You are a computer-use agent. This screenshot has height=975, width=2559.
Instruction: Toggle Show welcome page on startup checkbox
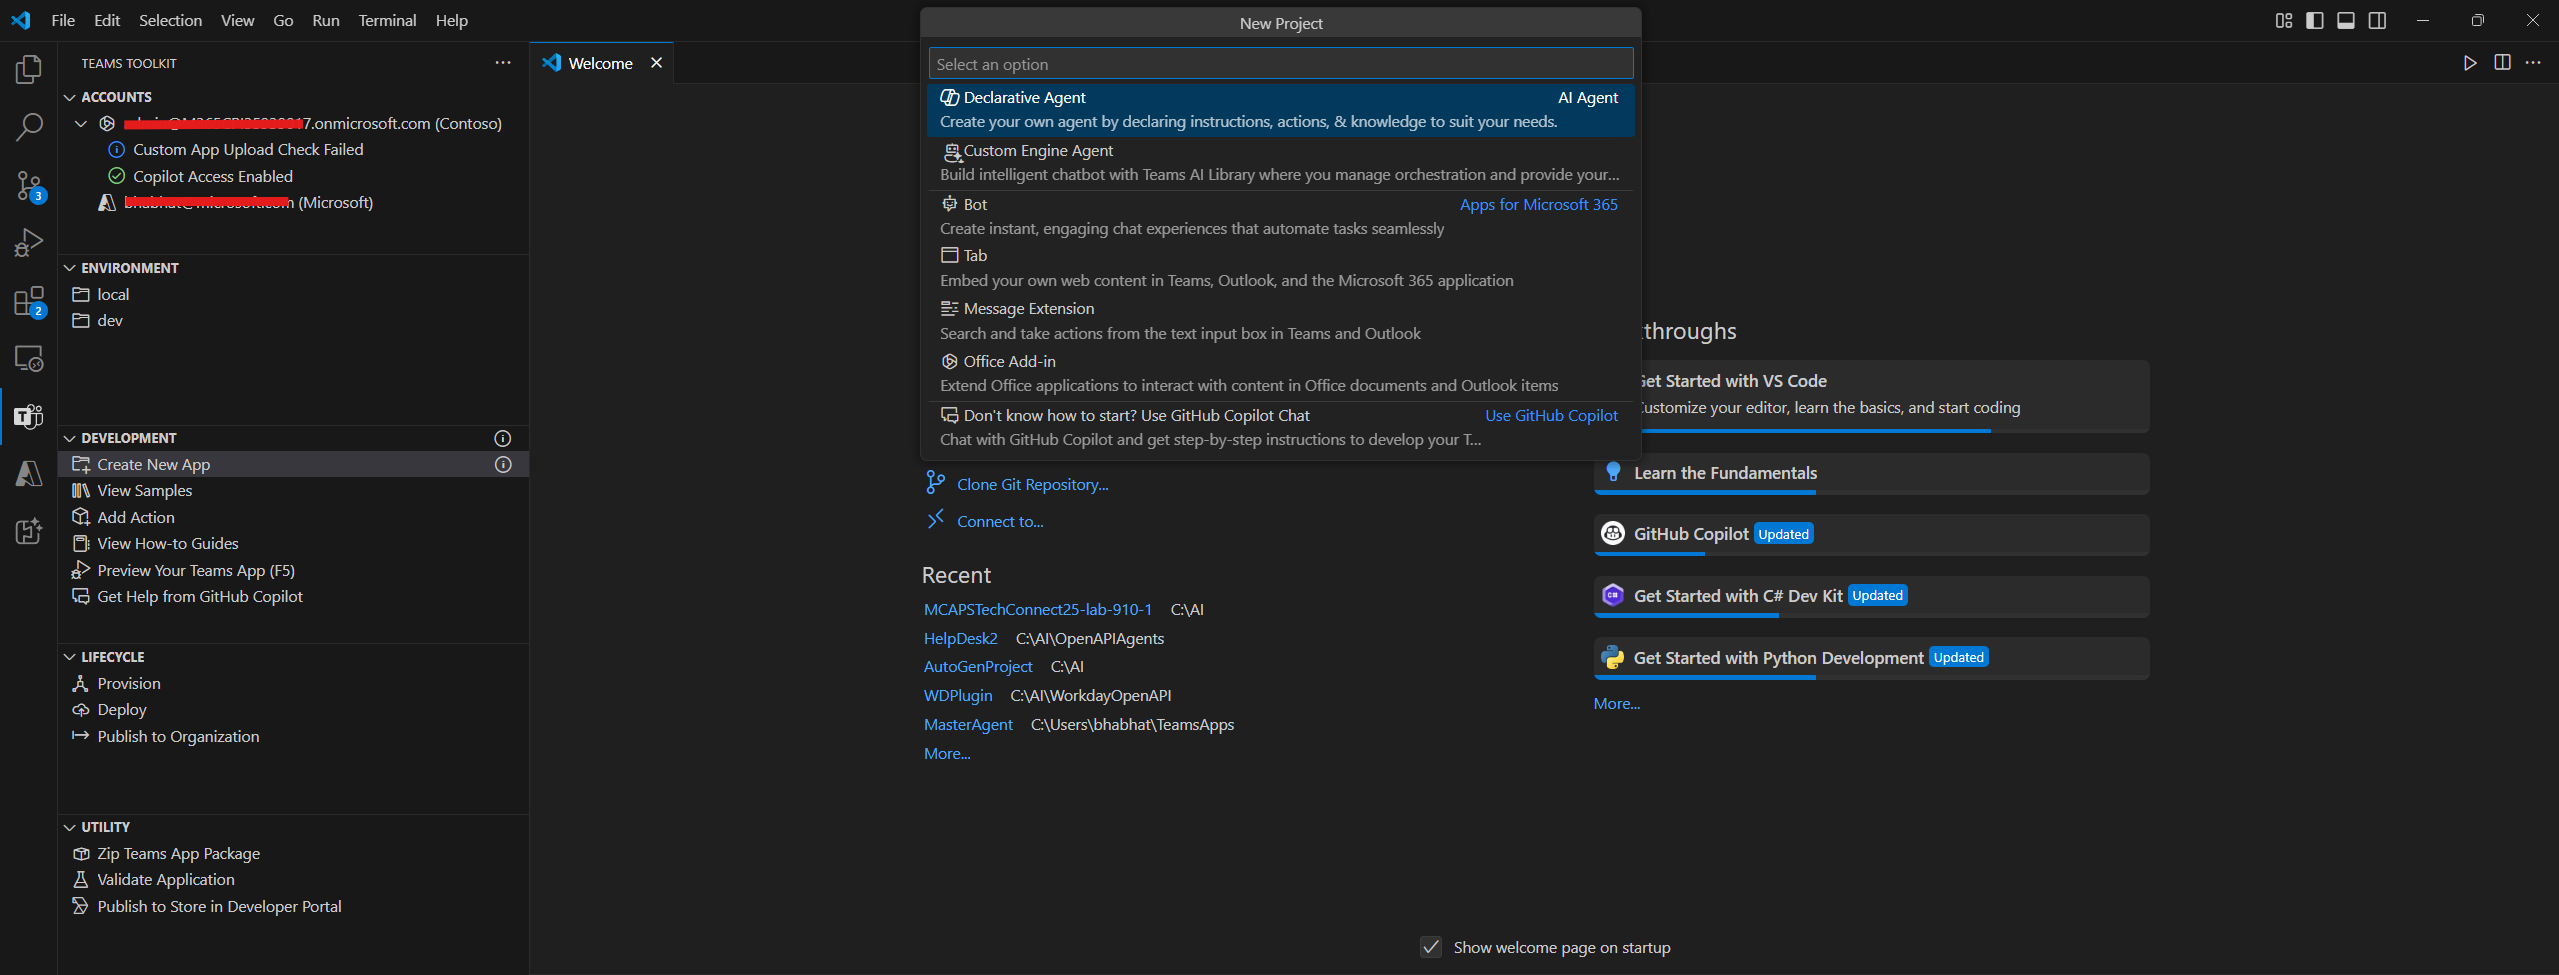point(1431,947)
